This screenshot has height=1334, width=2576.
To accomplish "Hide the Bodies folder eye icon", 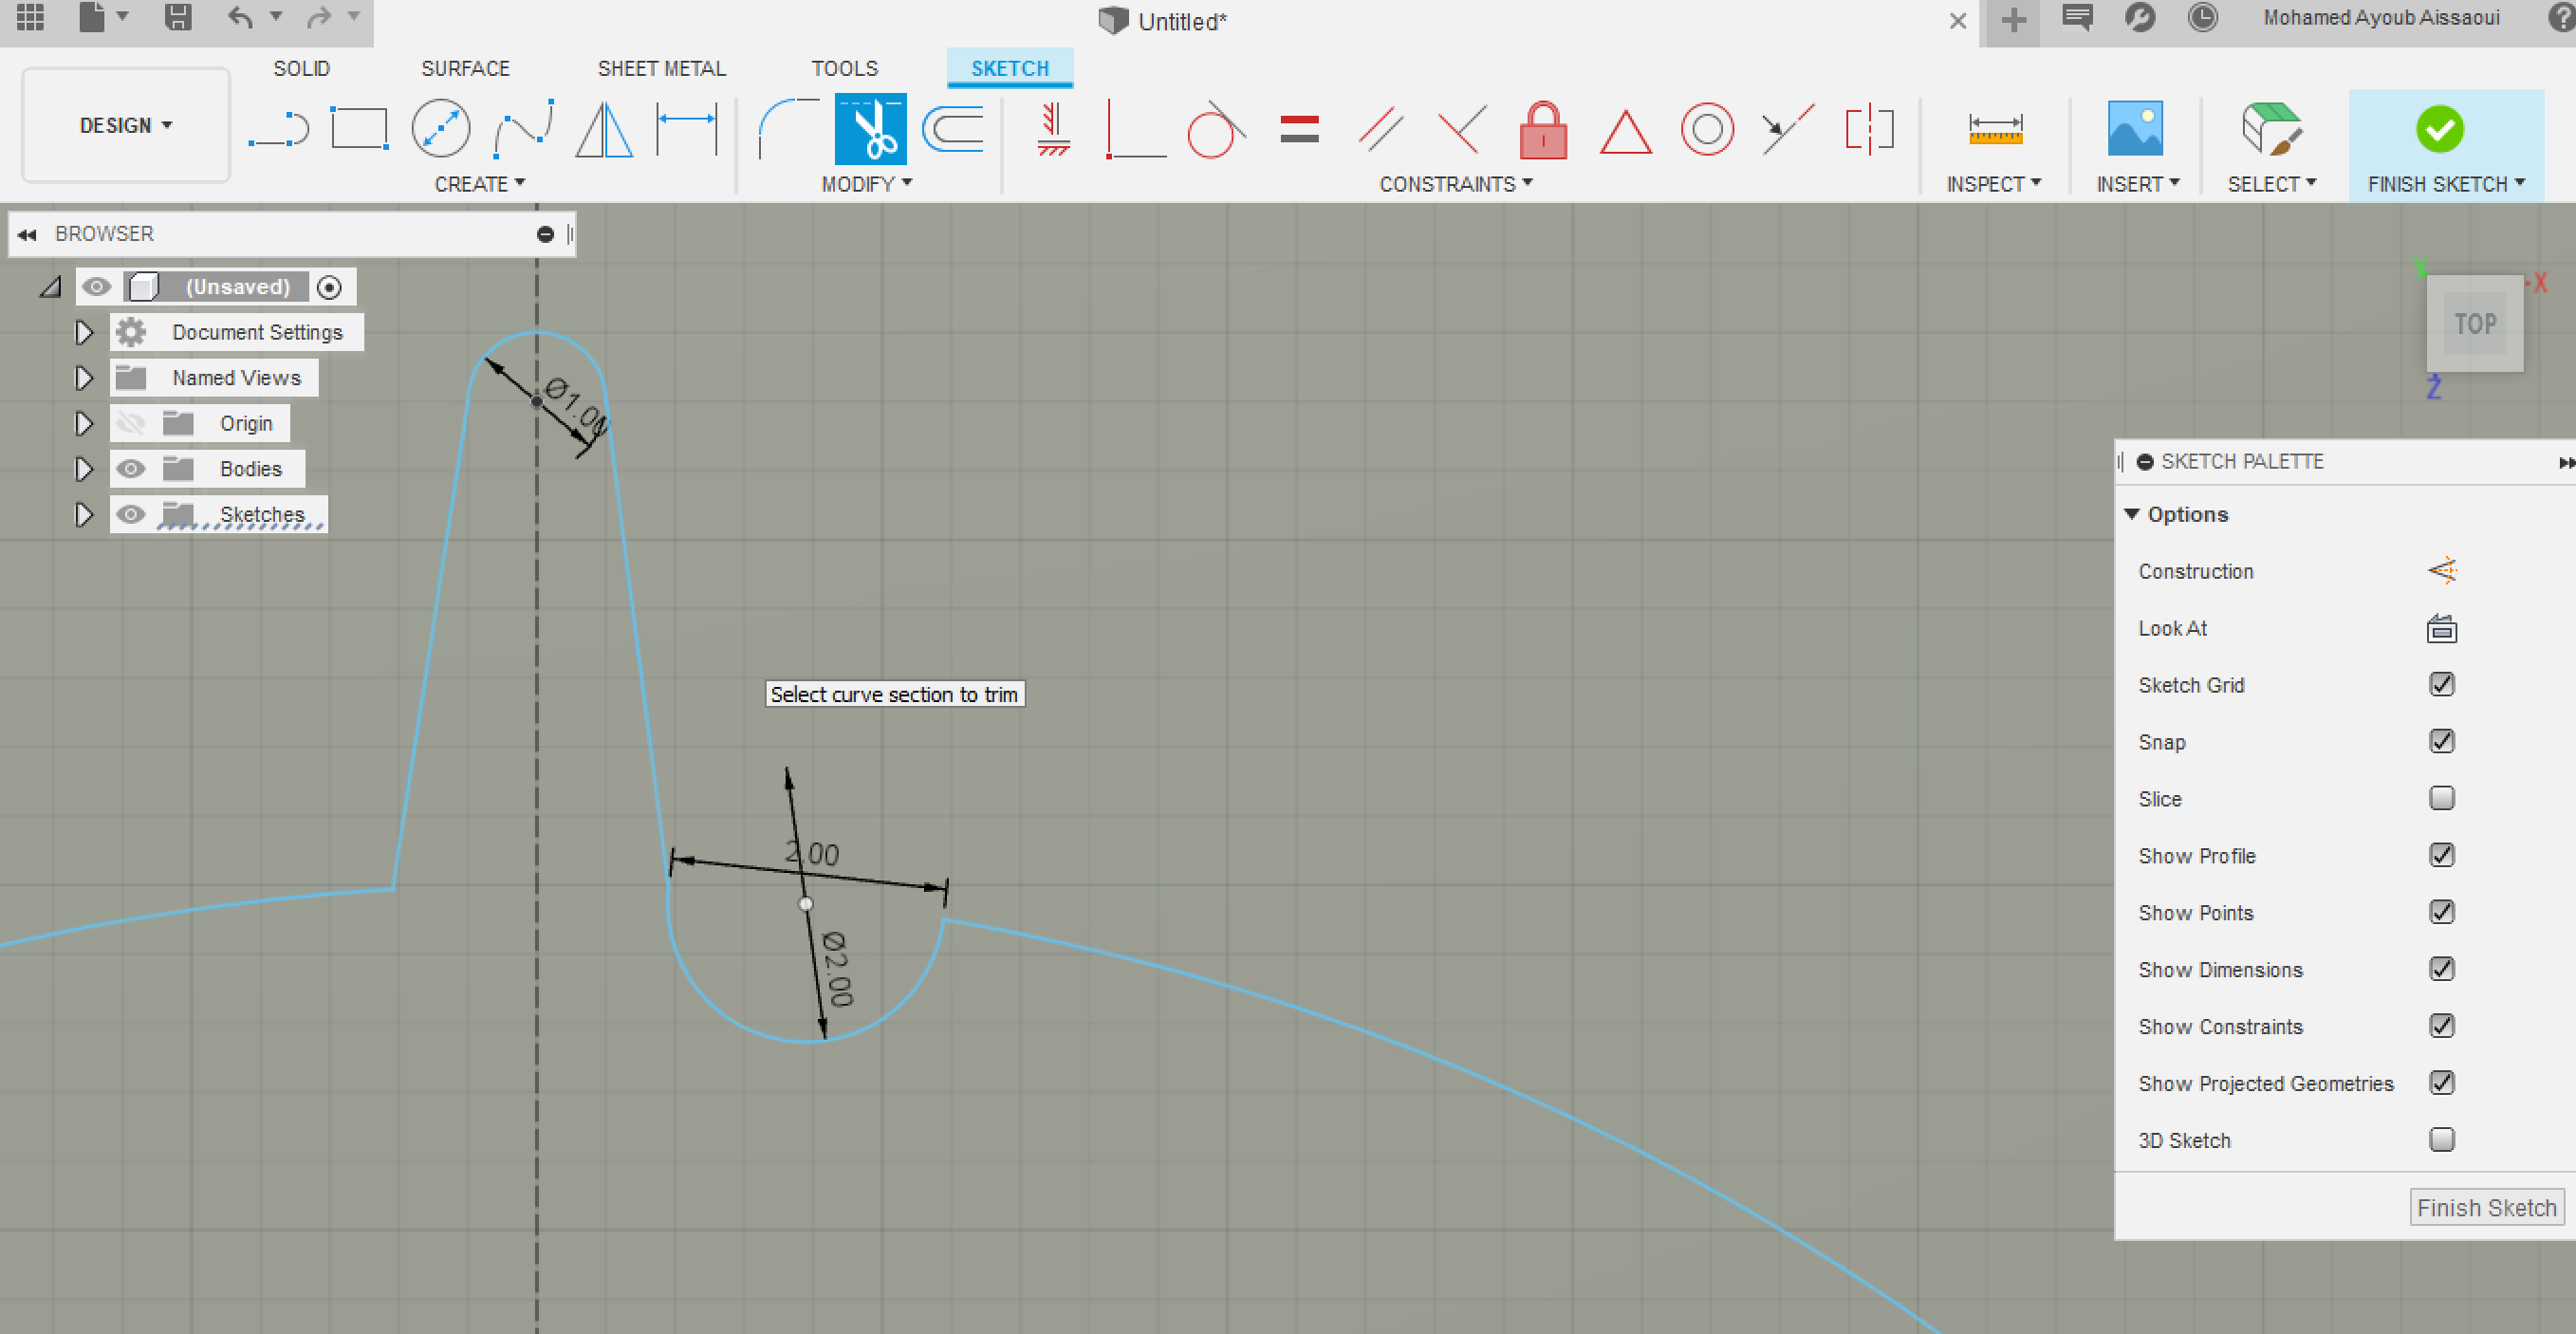I will point(131,469).
